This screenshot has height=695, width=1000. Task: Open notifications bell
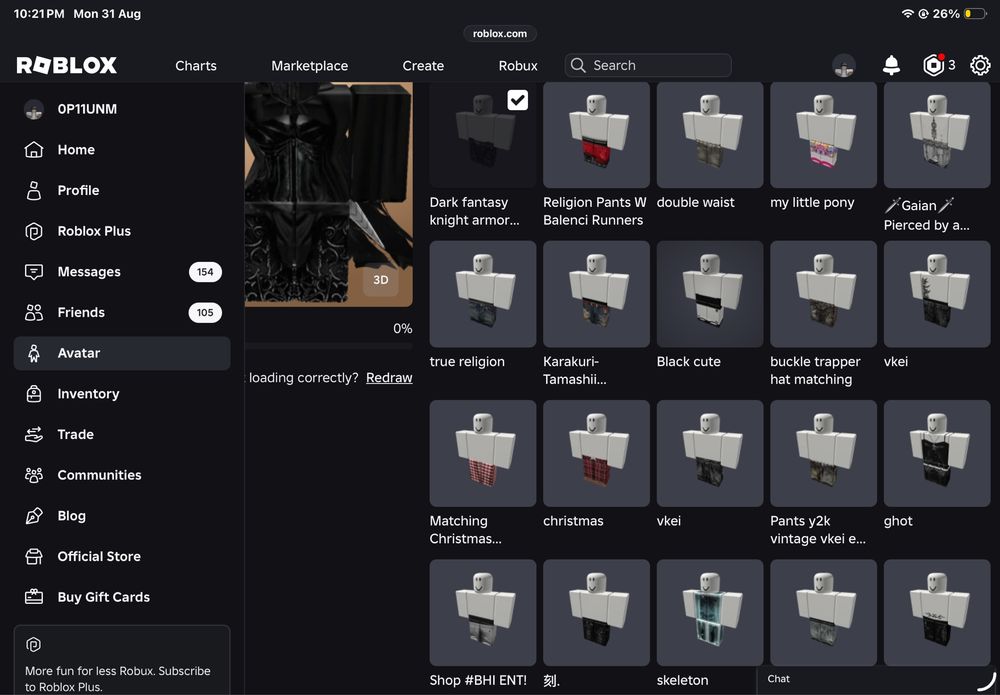891,65
